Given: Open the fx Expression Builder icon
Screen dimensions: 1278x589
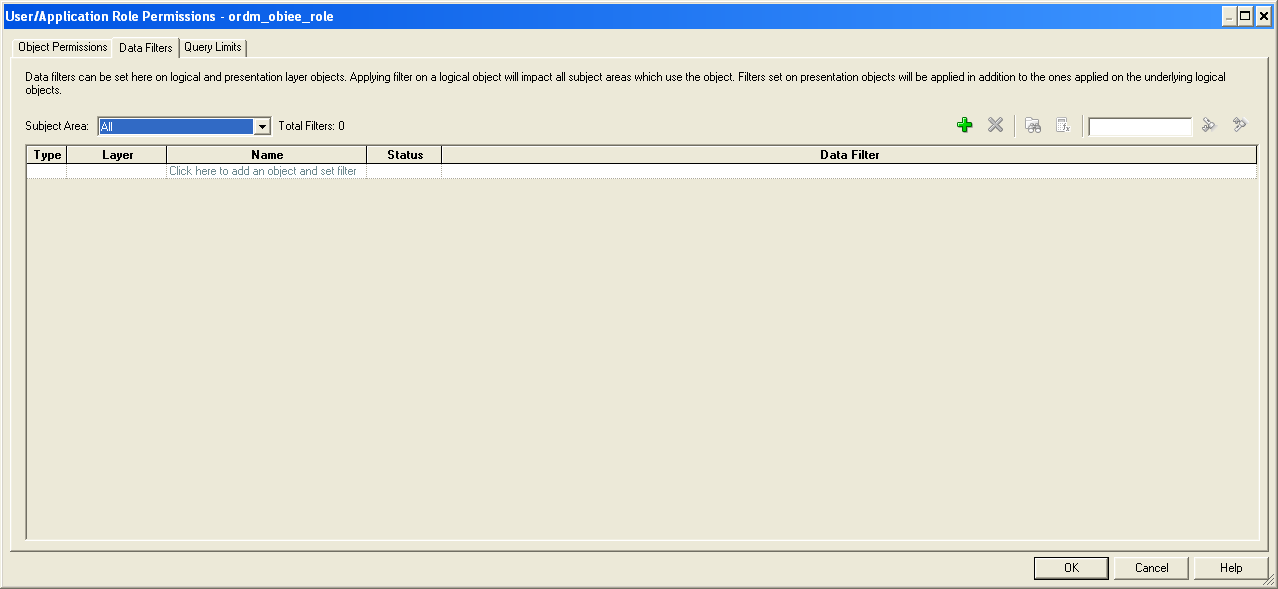Looking at the screenshot, I should click(1063, 125).
